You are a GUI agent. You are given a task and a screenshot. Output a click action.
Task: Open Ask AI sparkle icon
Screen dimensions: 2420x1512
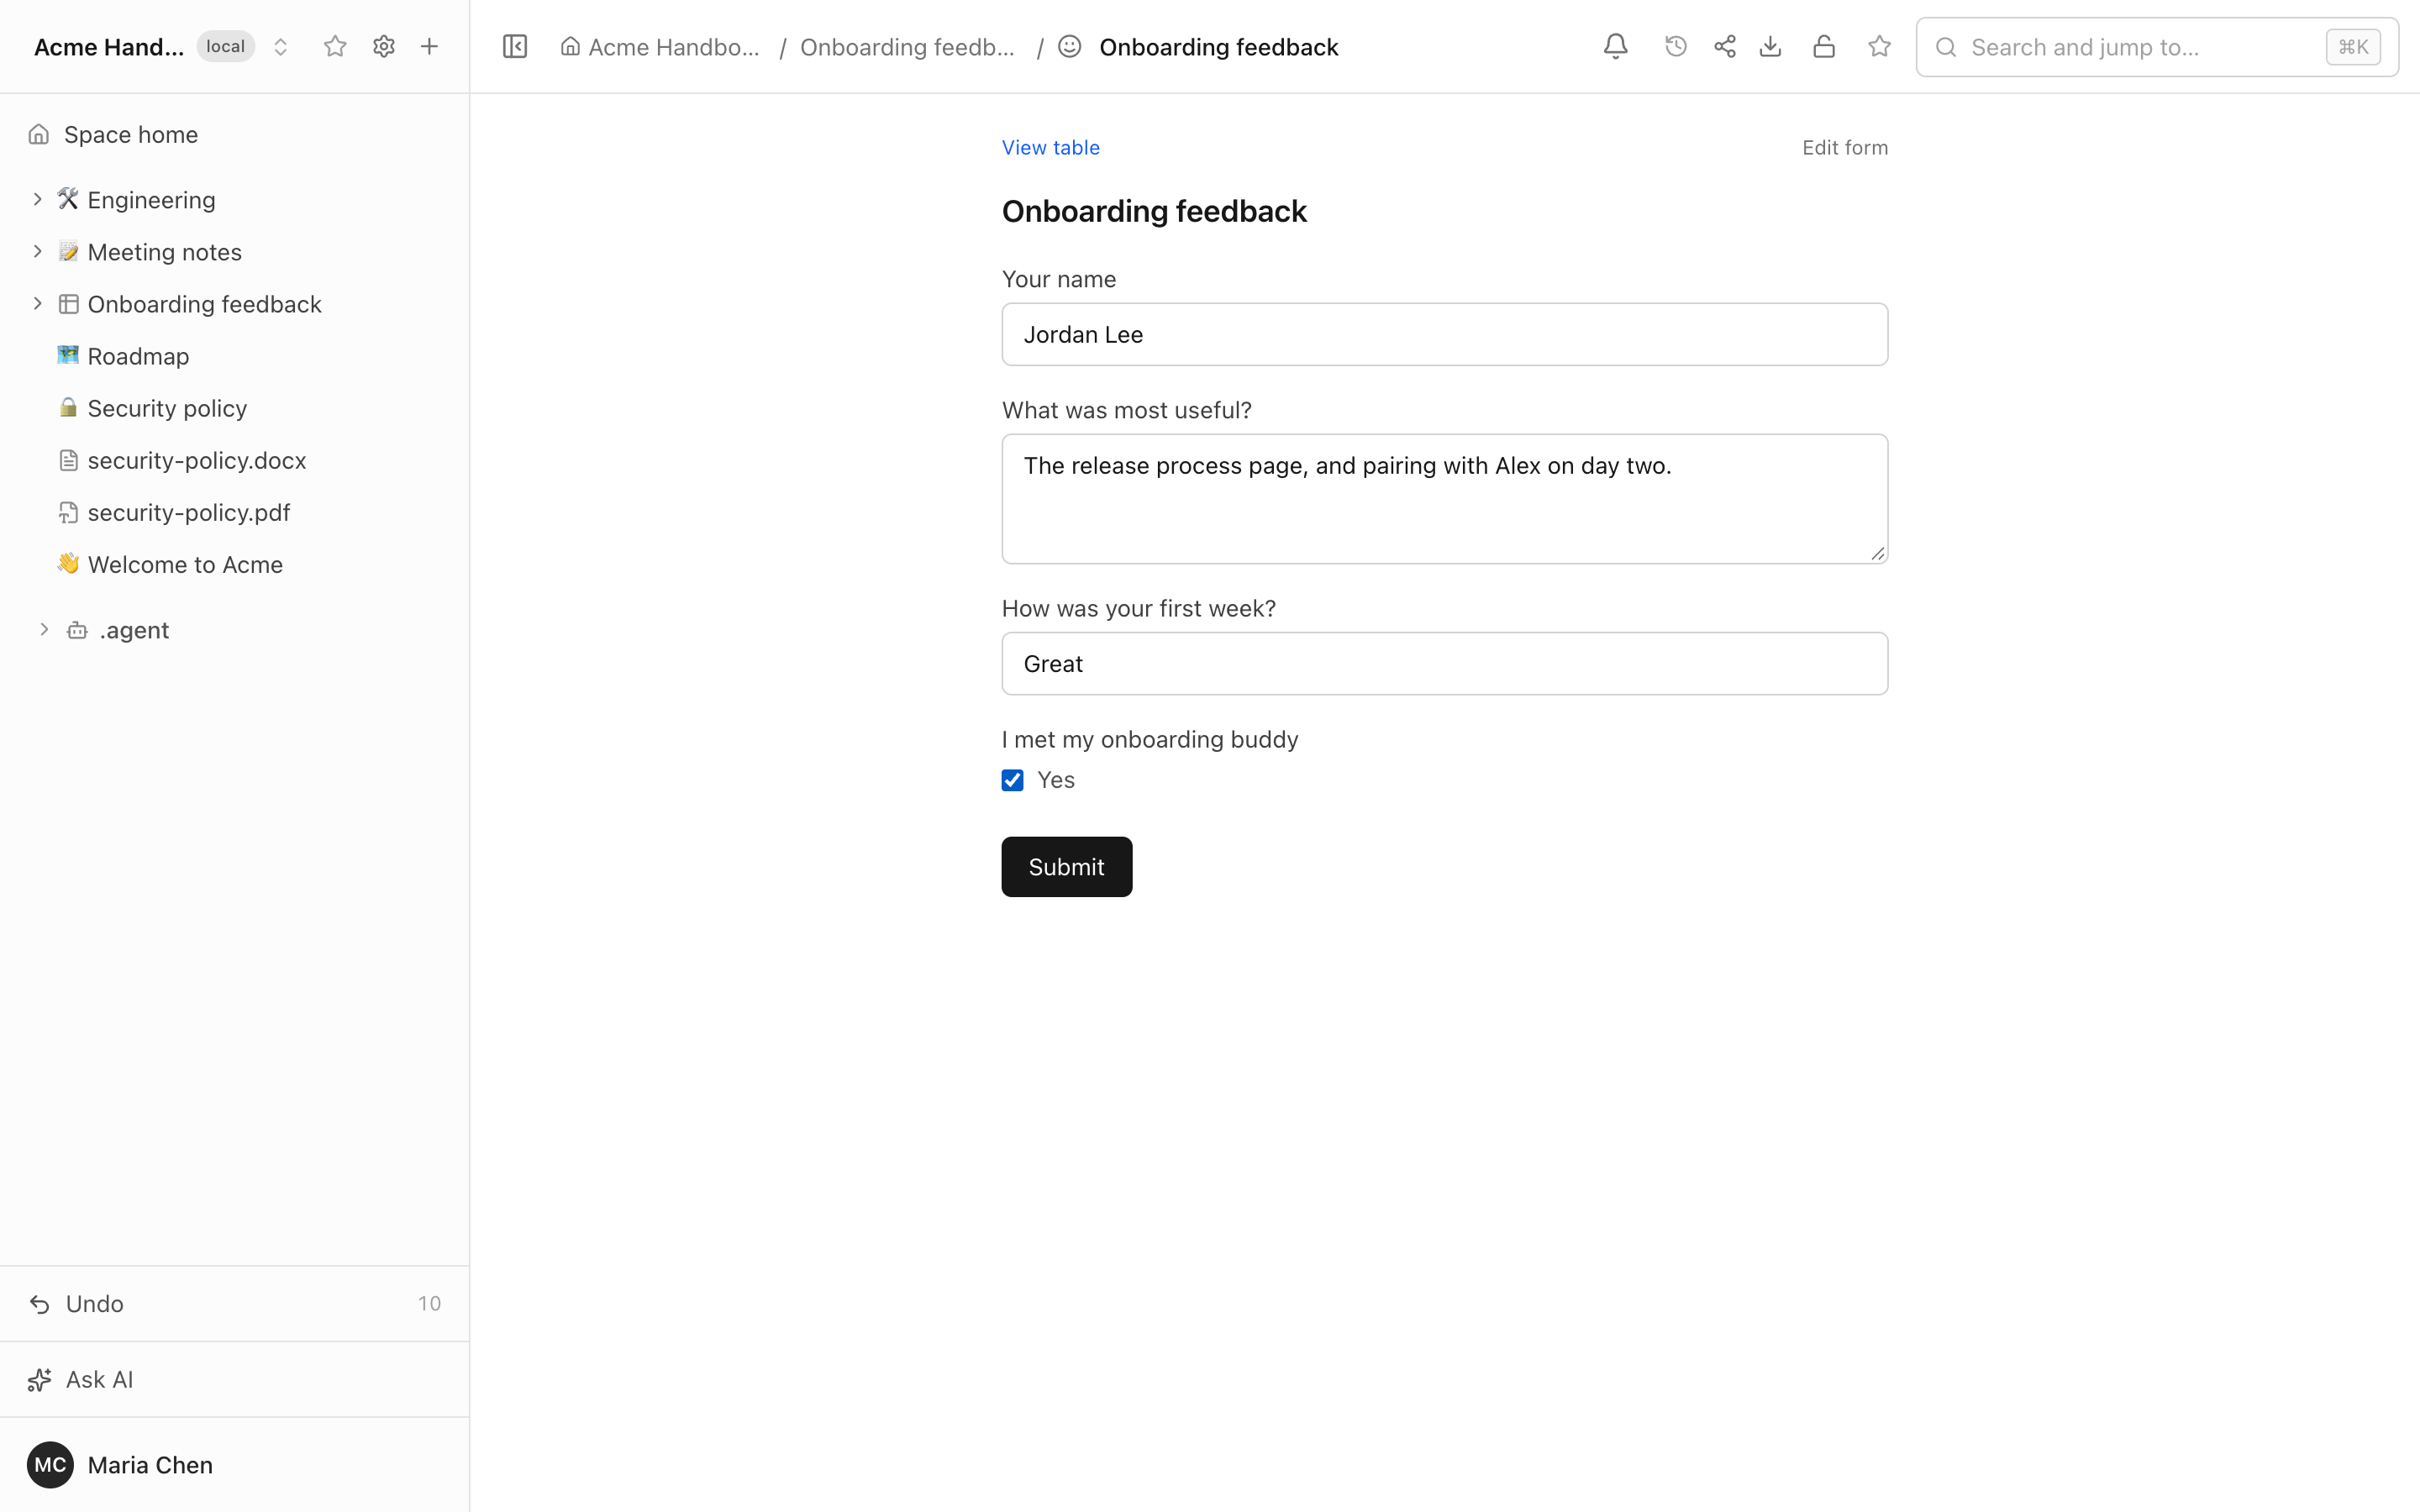[x=40, y=1380]
